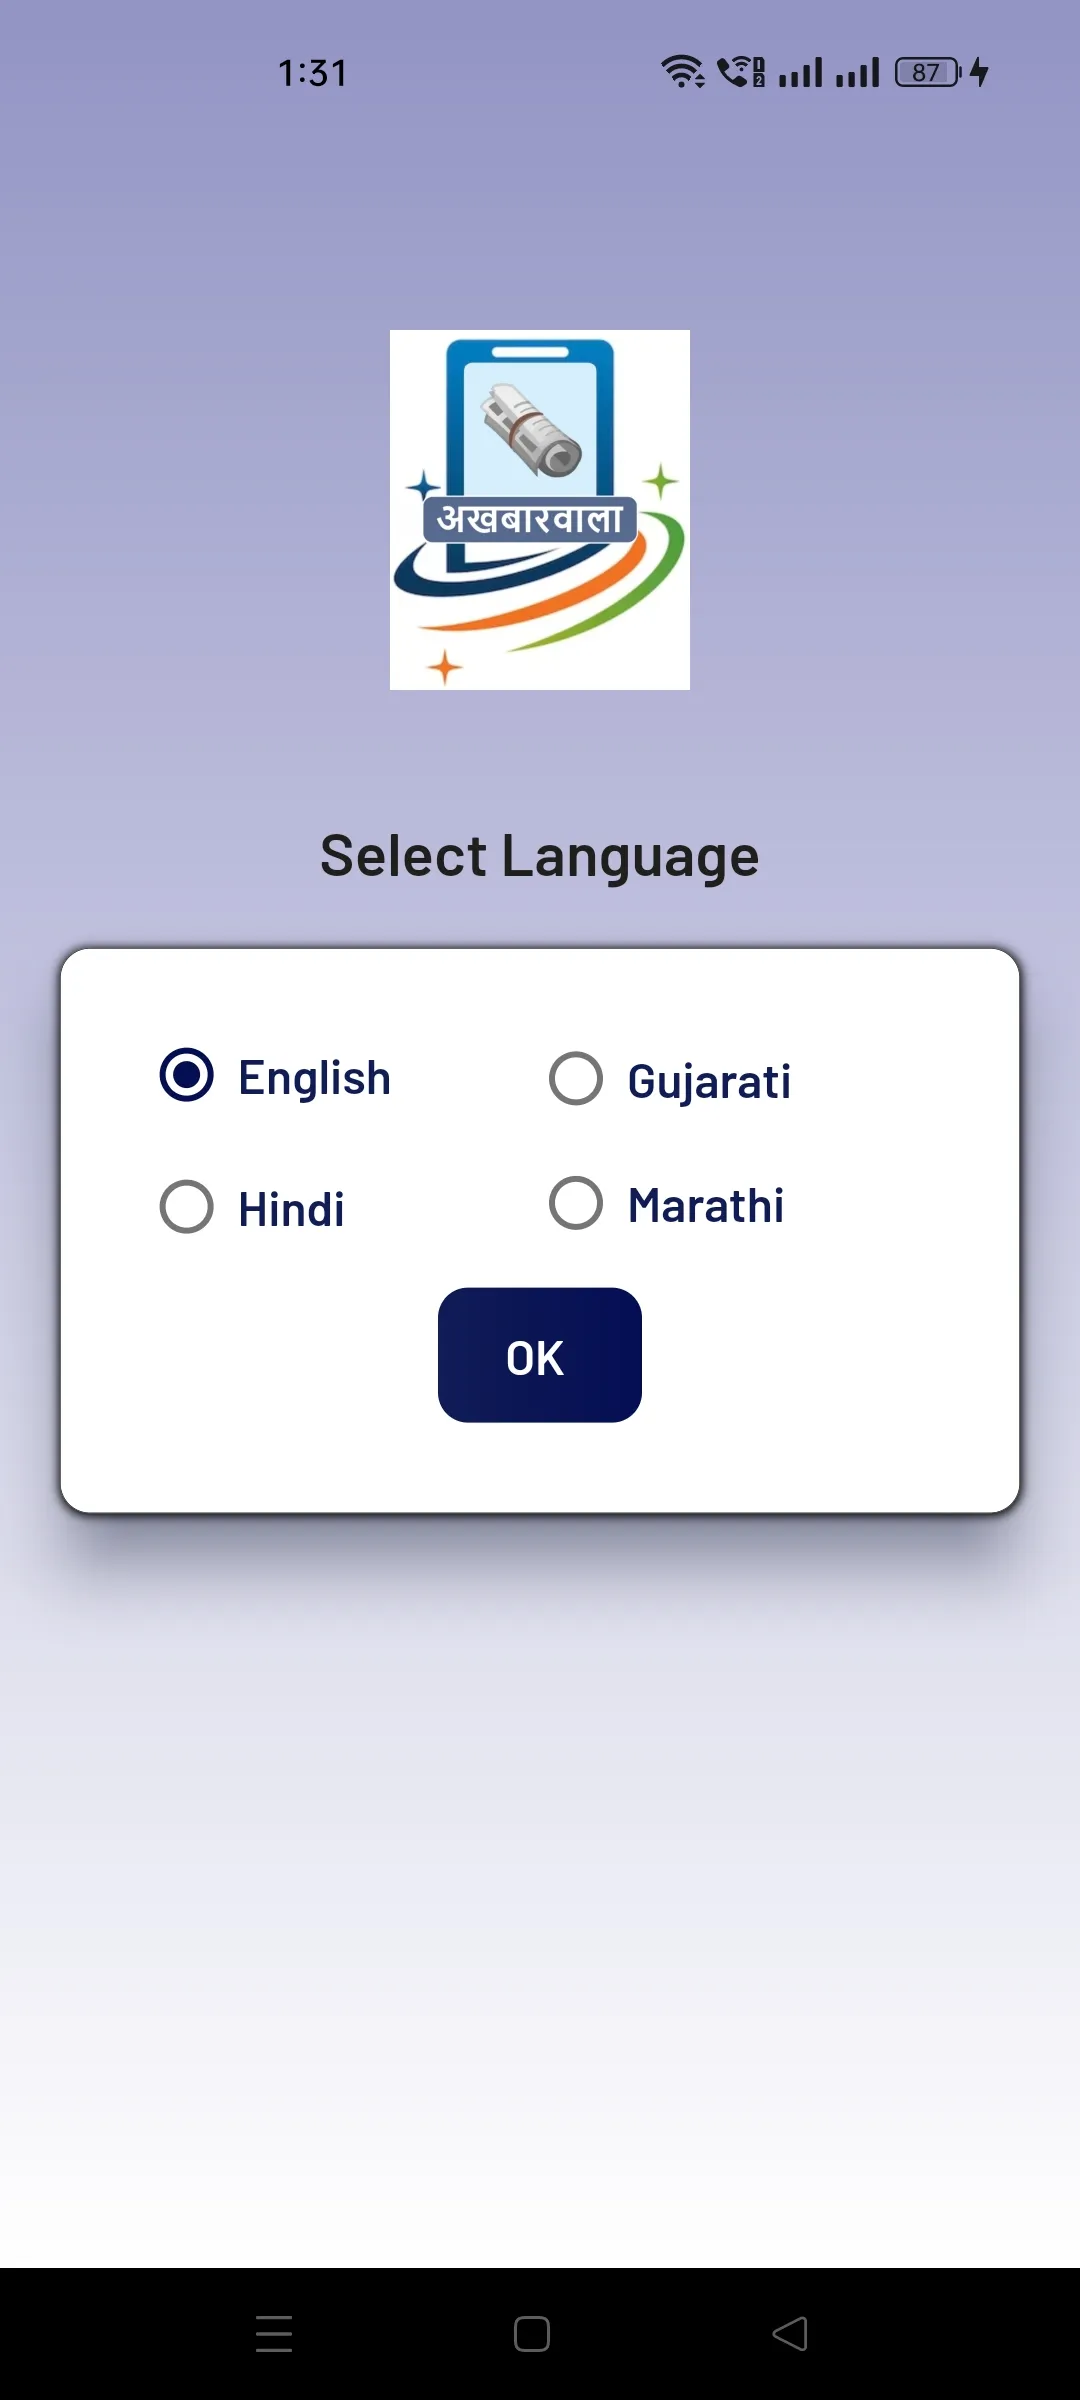Image resolution: width=1080 pixels, height=2400 pixels.
Task: Pick the Marathi radio option
Action: pyautogui.click(x=576, y=1203)
